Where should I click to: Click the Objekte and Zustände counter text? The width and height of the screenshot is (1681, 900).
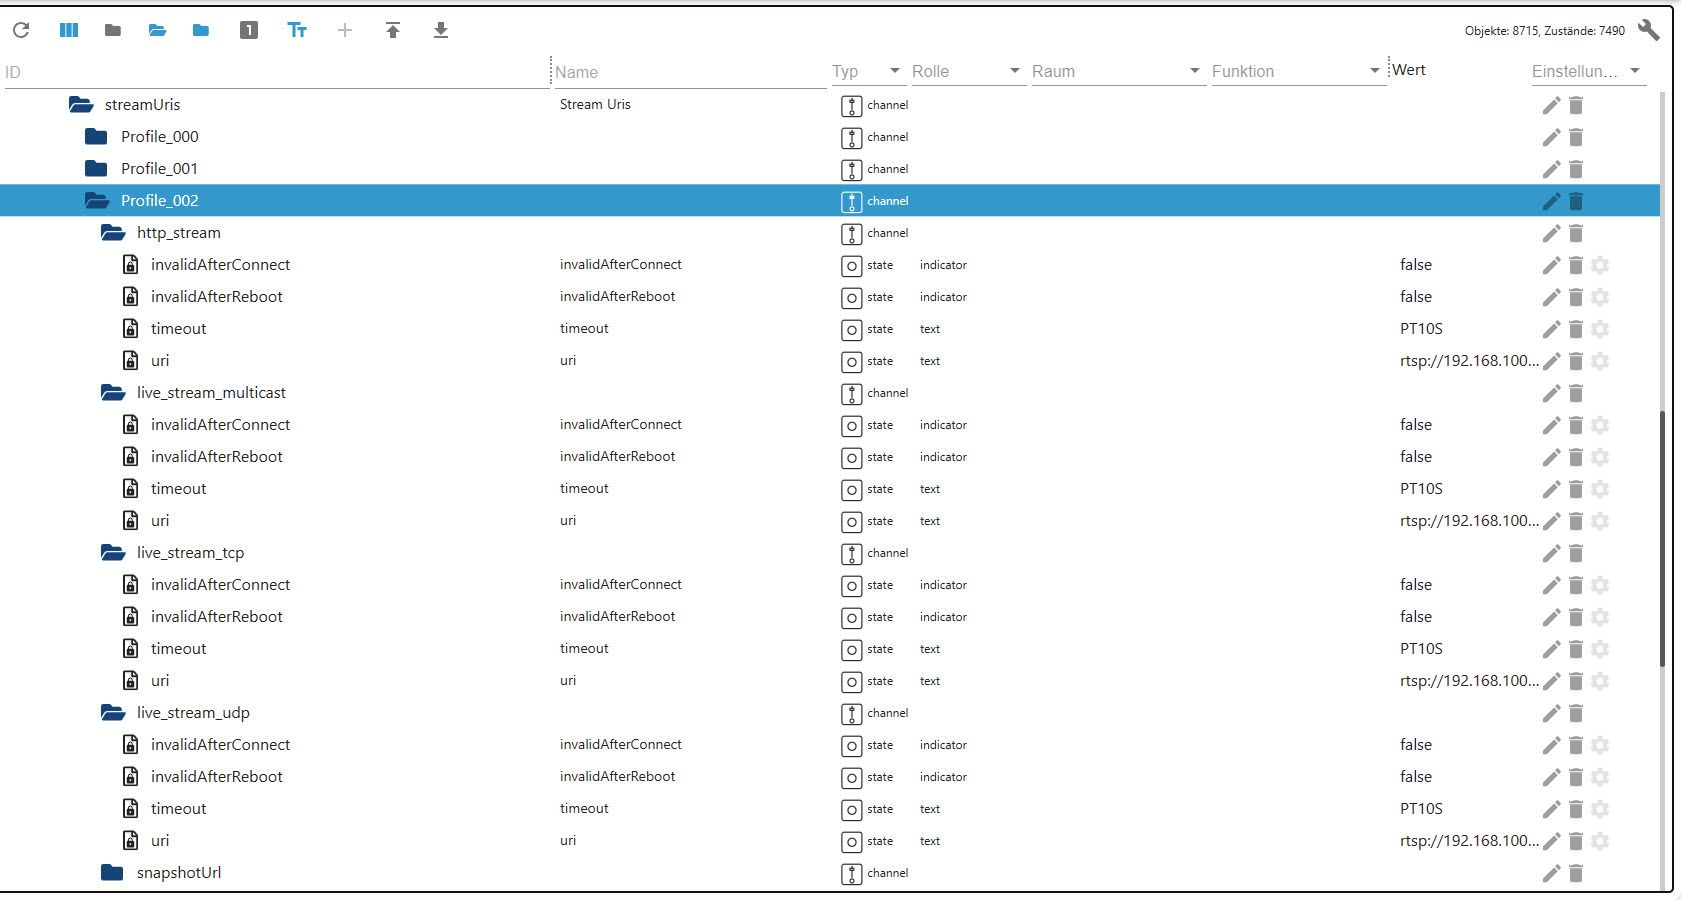pos(1545,31)
